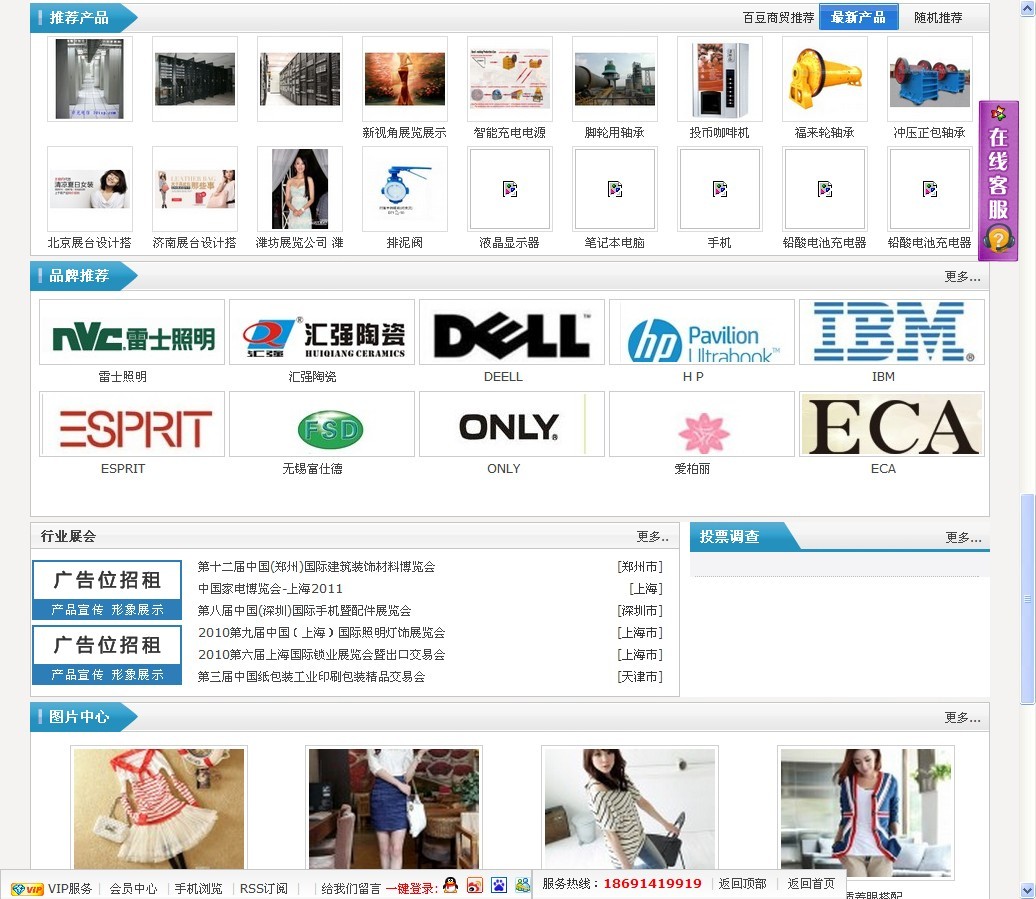Screen dimensions: 1036x899
Task: Click the two-people login icon in bottom bar
Action: [523, 885]
